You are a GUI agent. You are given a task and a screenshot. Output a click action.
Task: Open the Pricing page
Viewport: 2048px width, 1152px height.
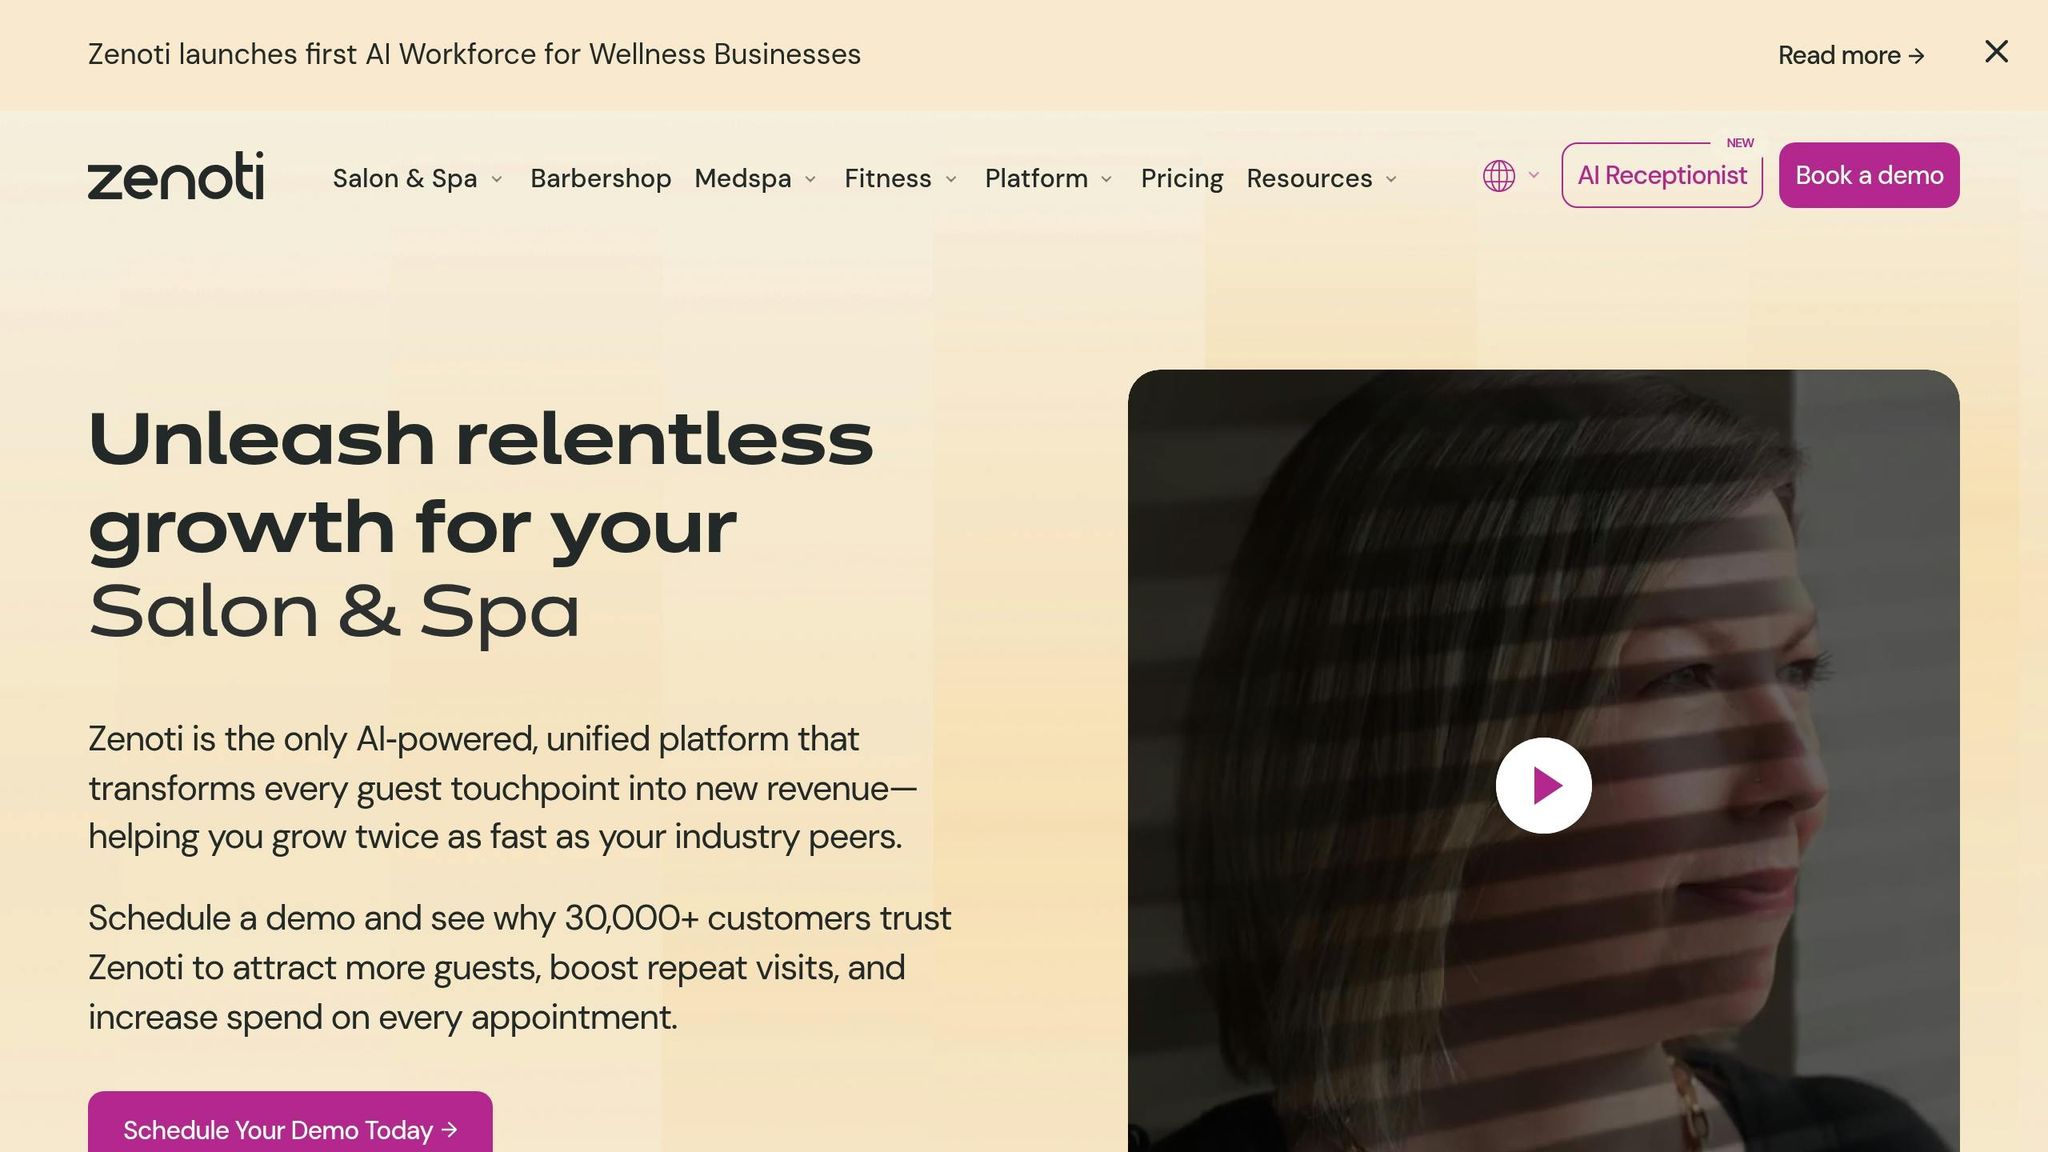(x=1182, y=178)
